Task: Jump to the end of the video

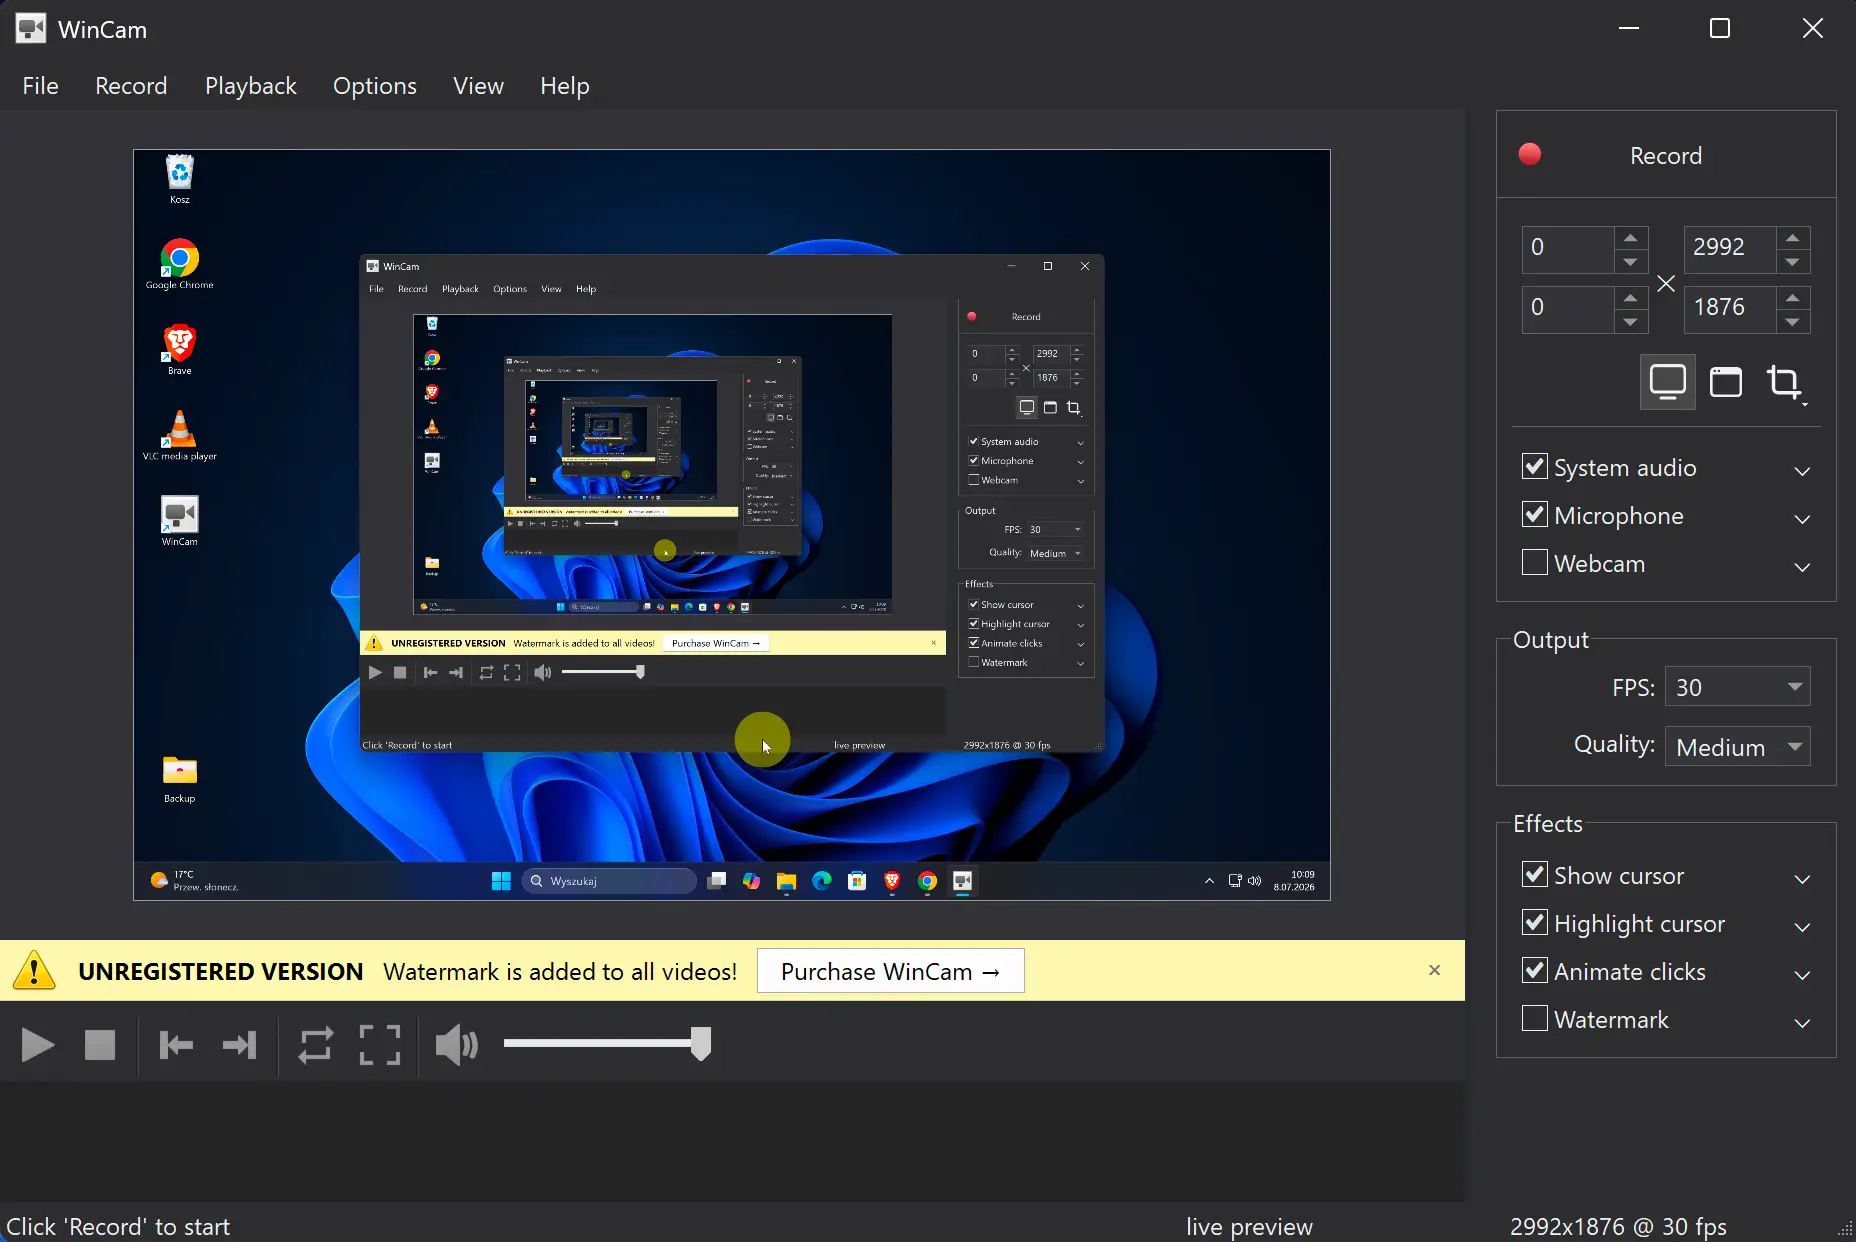Action: click(240, 1045)
